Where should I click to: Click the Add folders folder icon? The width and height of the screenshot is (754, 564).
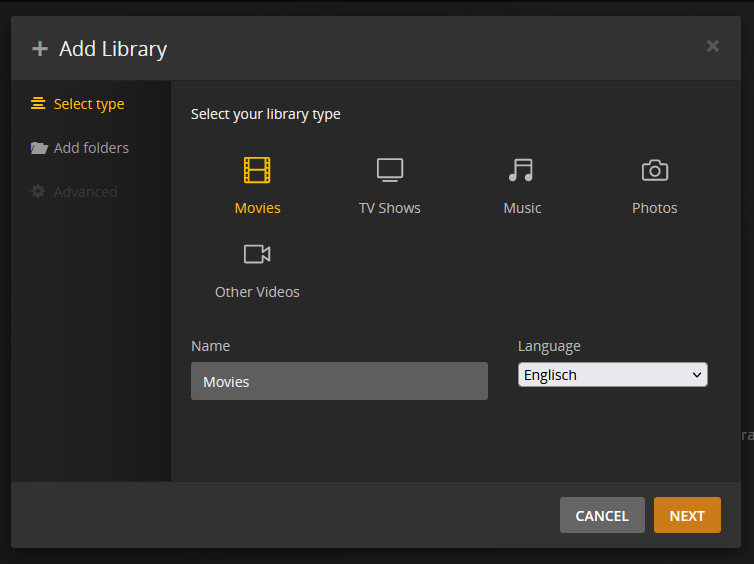pyautogui.click(x=39, y=148)
